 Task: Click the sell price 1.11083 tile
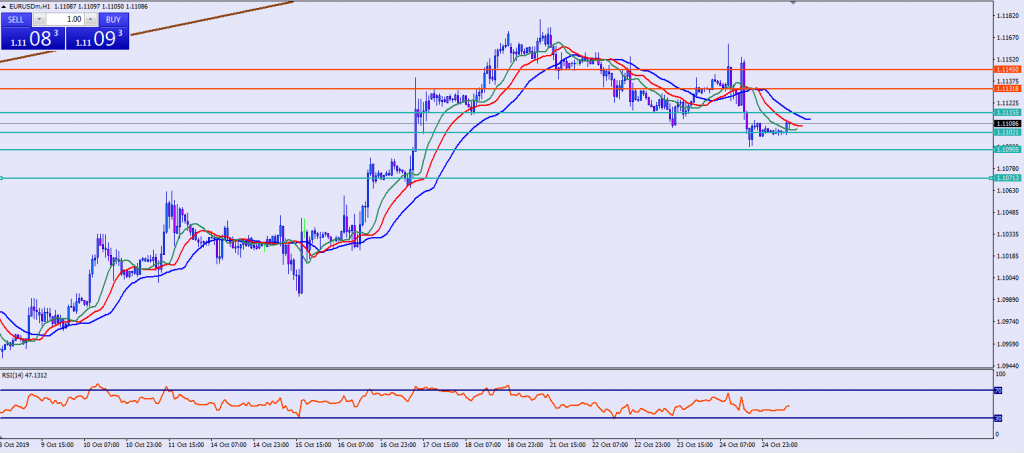click(32, 39)
